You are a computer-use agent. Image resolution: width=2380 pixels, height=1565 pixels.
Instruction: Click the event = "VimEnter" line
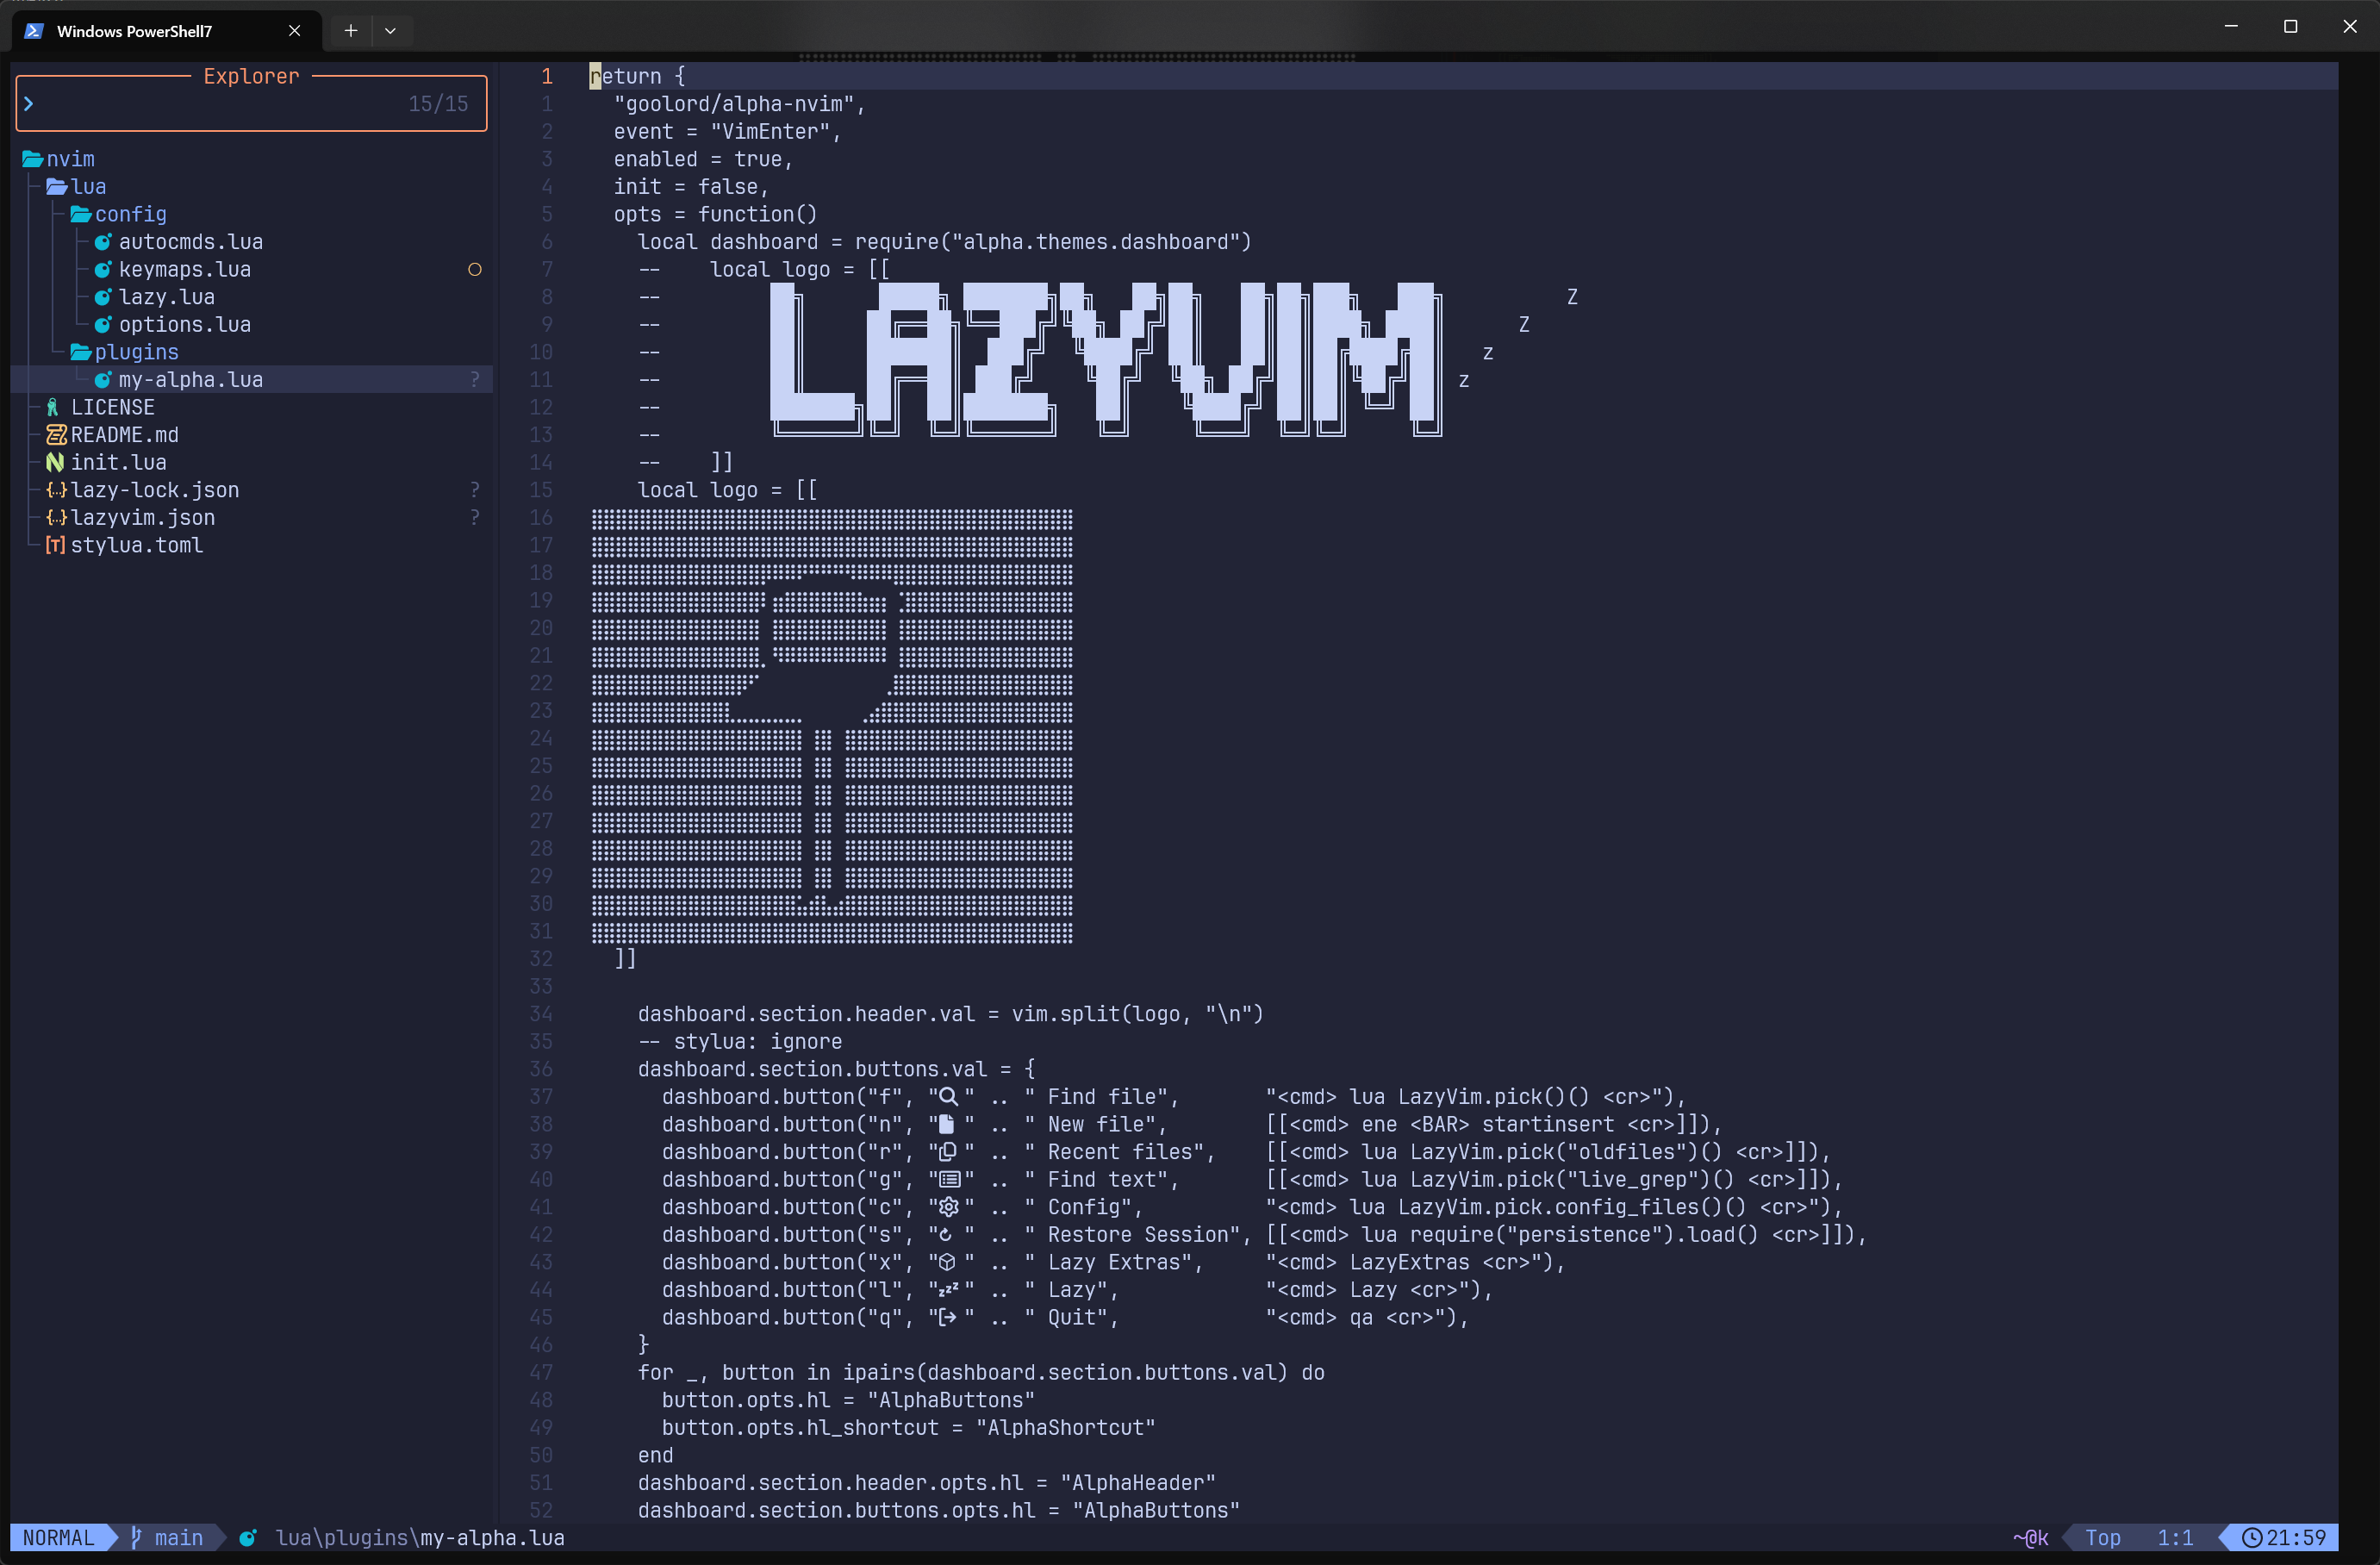[x=727, y=132]
